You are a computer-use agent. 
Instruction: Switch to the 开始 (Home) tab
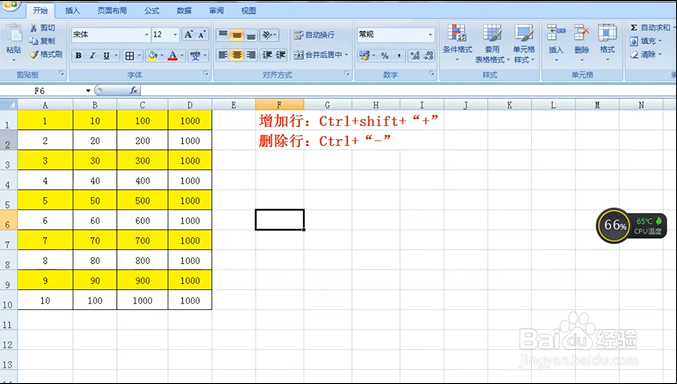[41, 10]
